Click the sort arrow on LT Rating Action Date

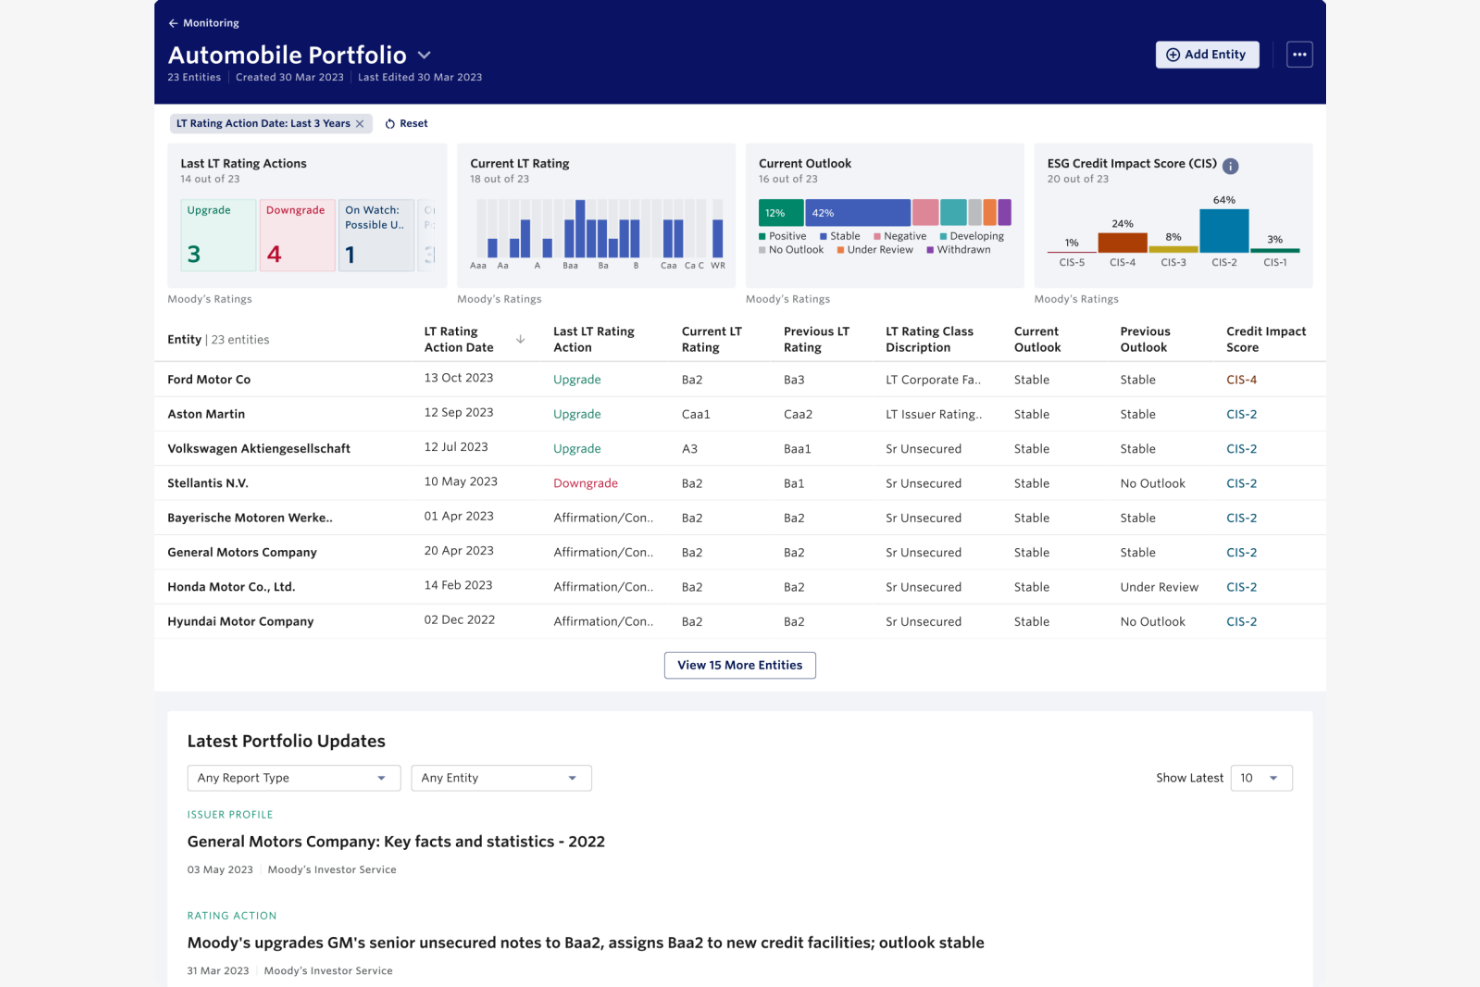pos(520,340)
